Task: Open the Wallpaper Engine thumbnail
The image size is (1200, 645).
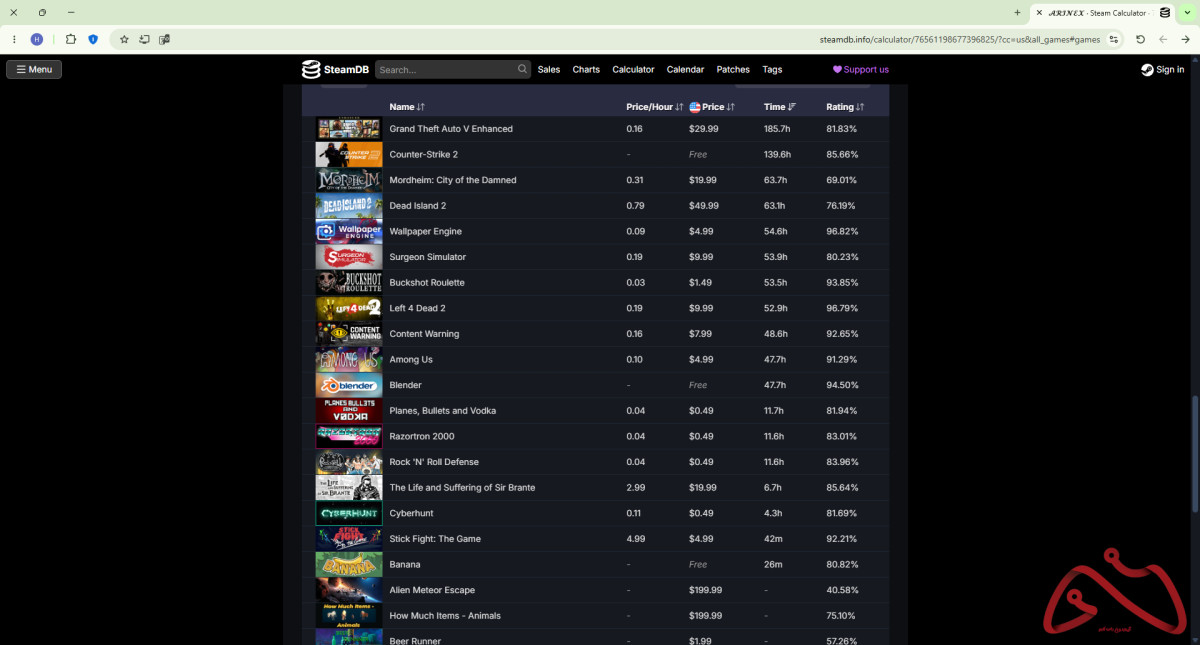Action: click(x=349, y=231)
